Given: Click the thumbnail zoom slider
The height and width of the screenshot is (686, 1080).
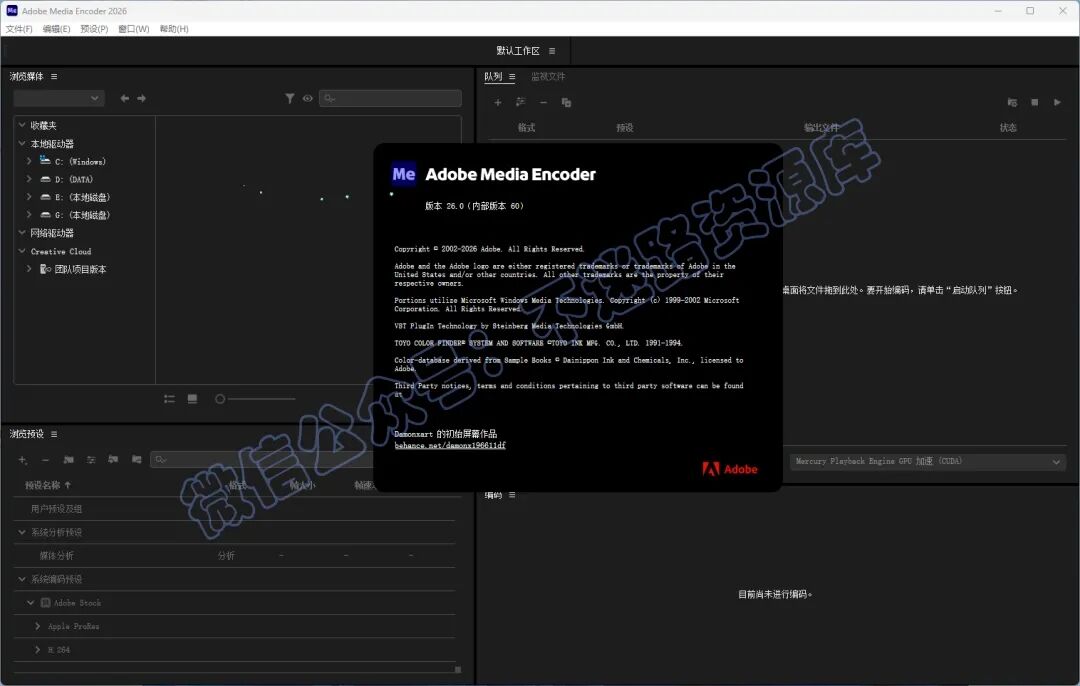Looking at the screenshot, I should (x=256, y=399).
